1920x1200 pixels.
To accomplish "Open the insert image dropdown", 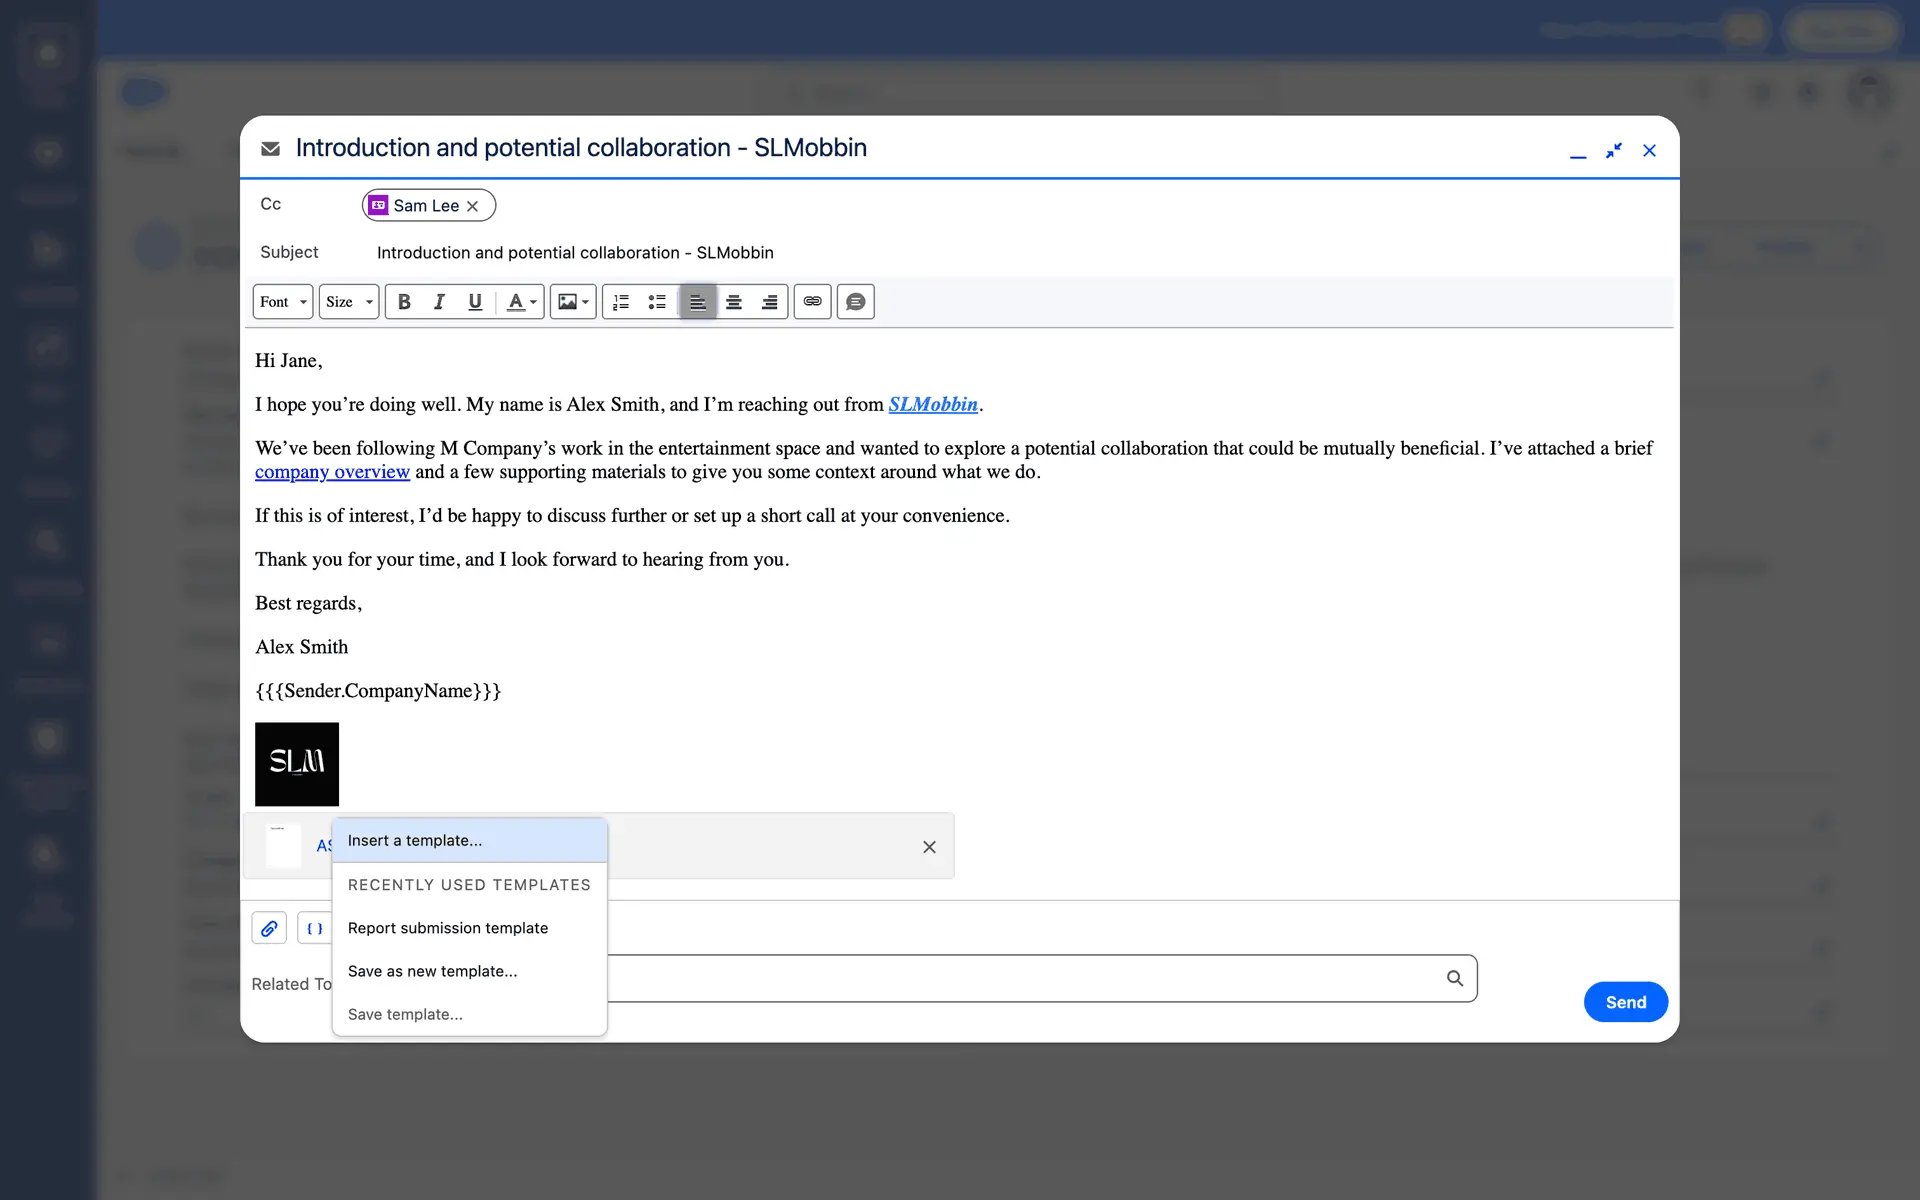I will coord(573,302).
